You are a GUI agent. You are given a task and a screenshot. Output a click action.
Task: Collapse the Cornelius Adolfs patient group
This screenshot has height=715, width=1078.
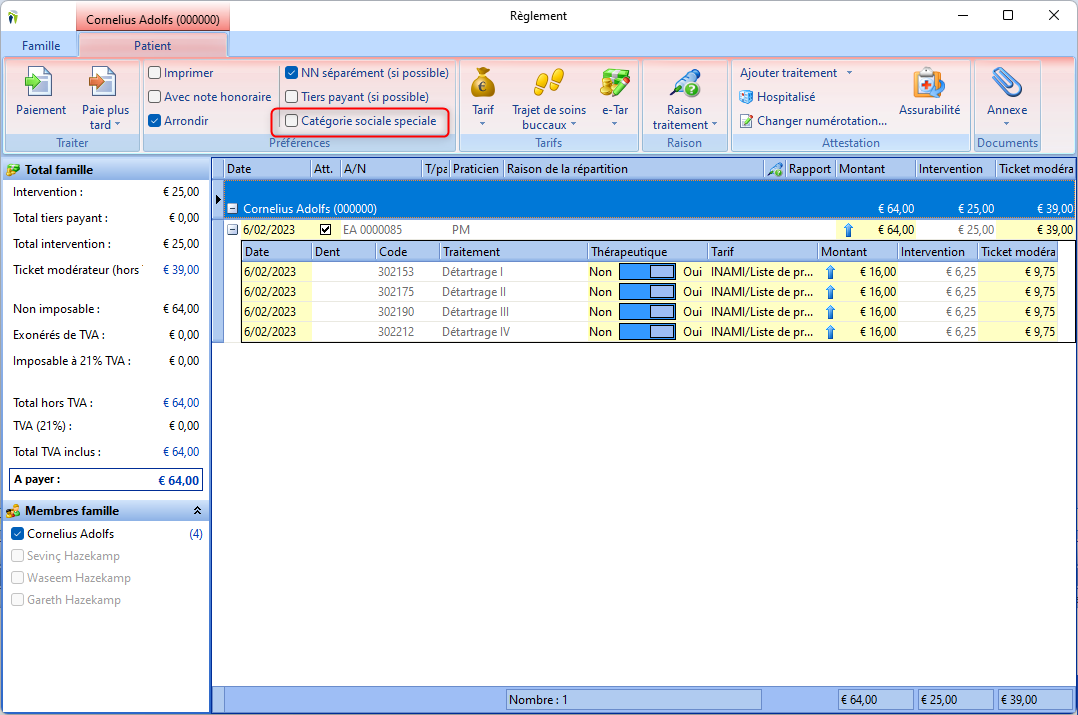(232, 209)
